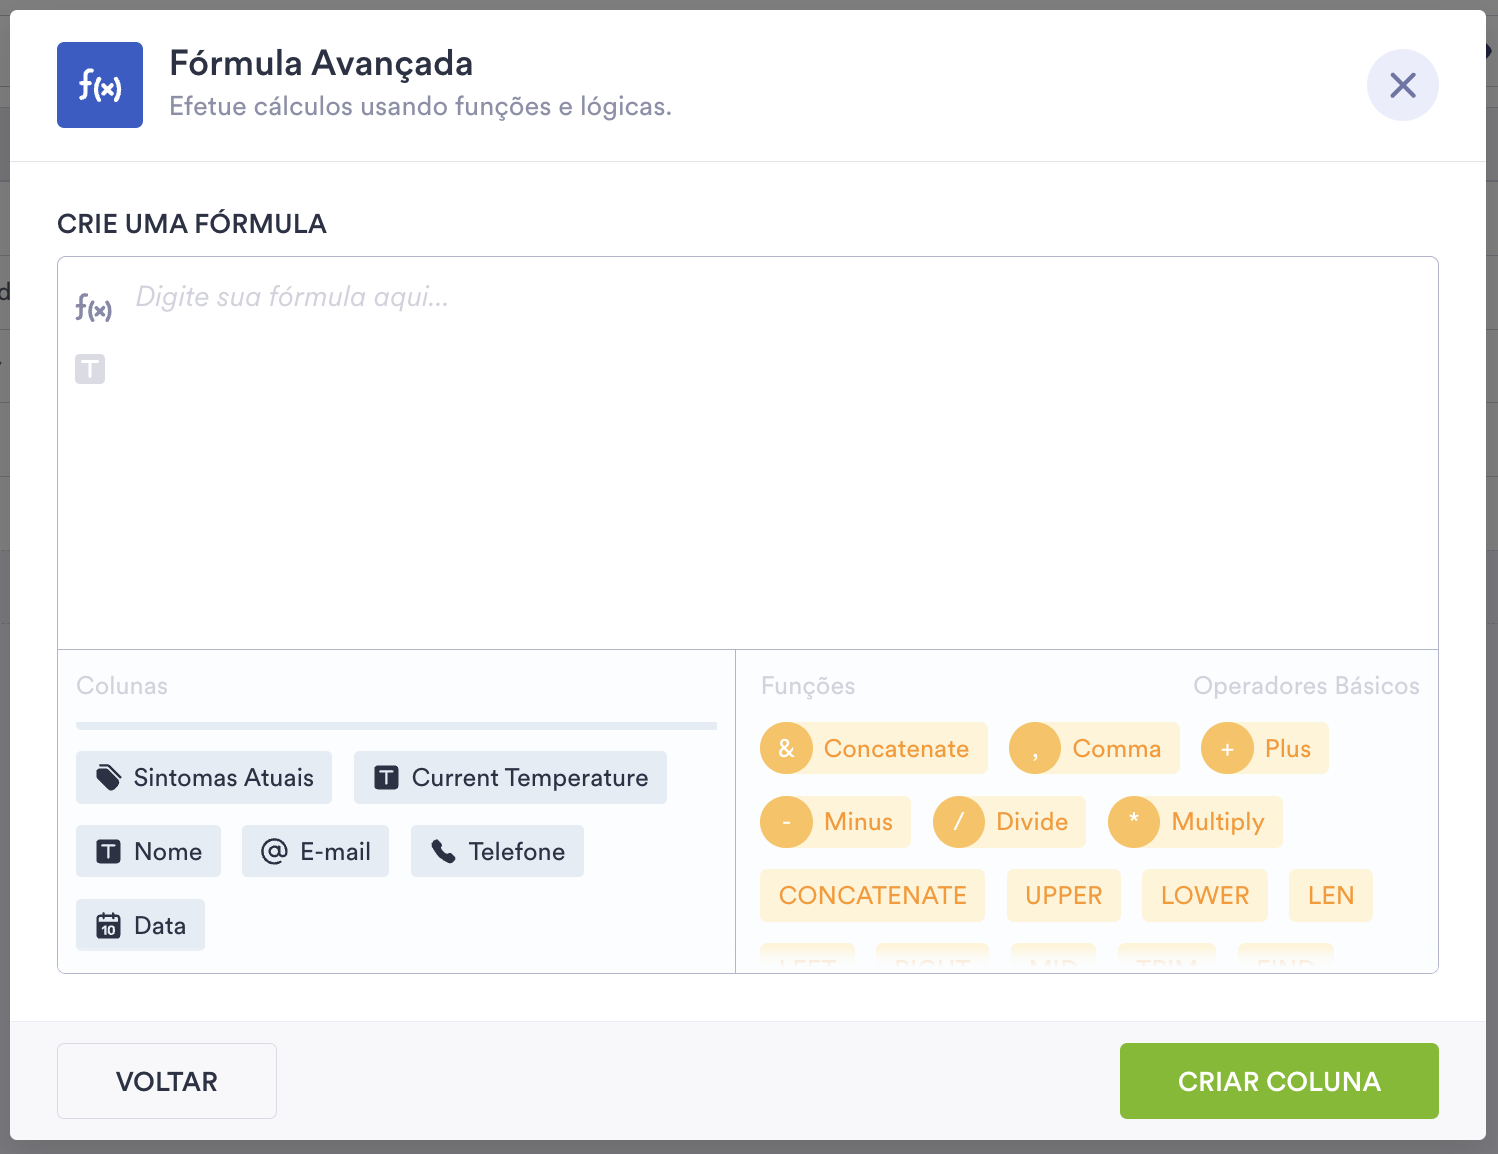The height and width of the screenshot is (1154, 1498).
Task: Add the Sintomas Atuais column
Action: pos(204,778)
